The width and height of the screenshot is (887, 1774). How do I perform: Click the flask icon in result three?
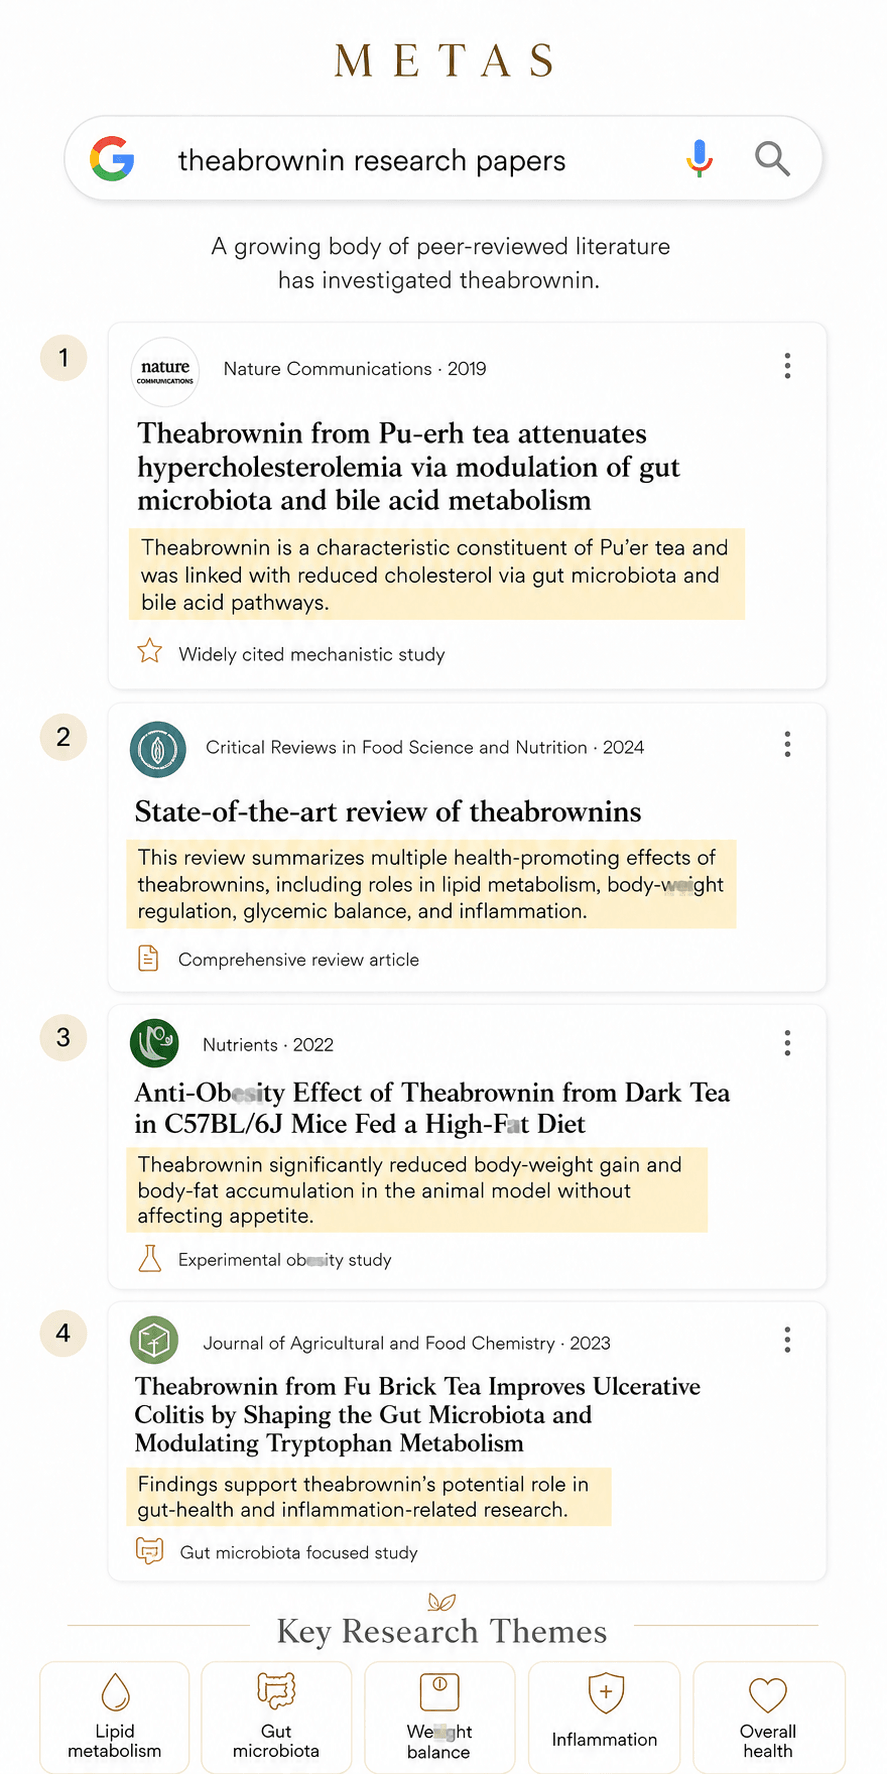149,1258
